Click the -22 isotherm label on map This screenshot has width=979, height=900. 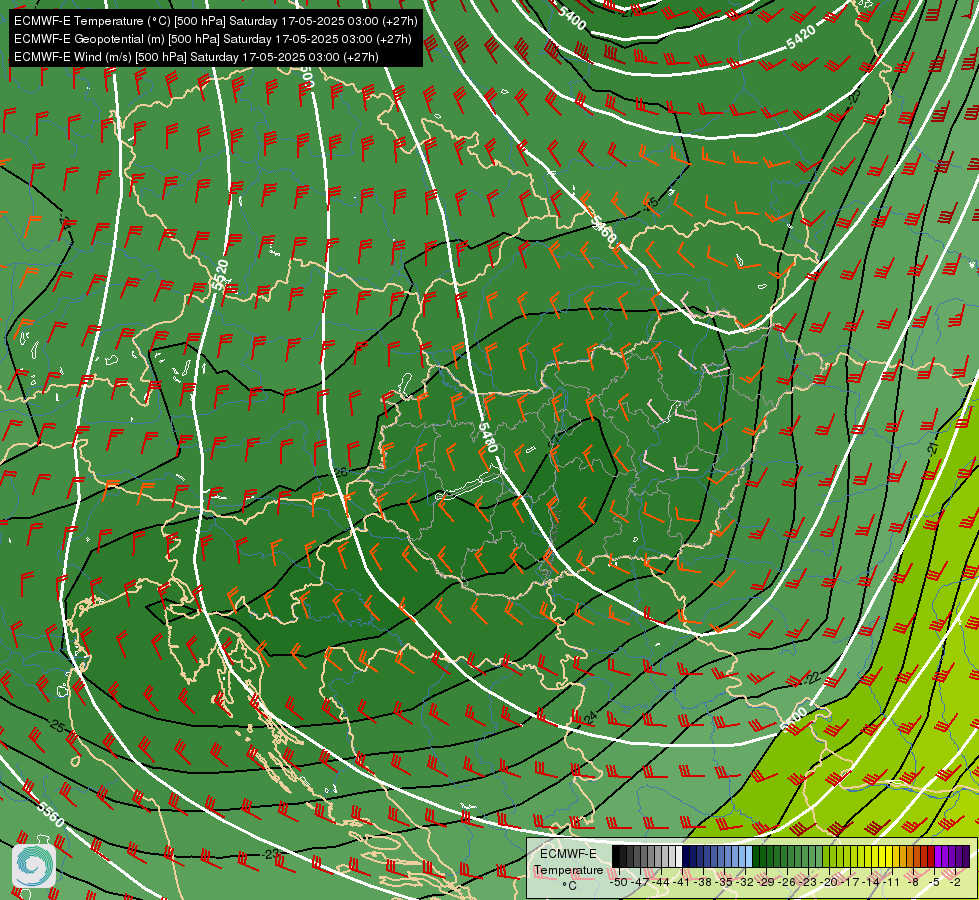click(x=810, y=679)
